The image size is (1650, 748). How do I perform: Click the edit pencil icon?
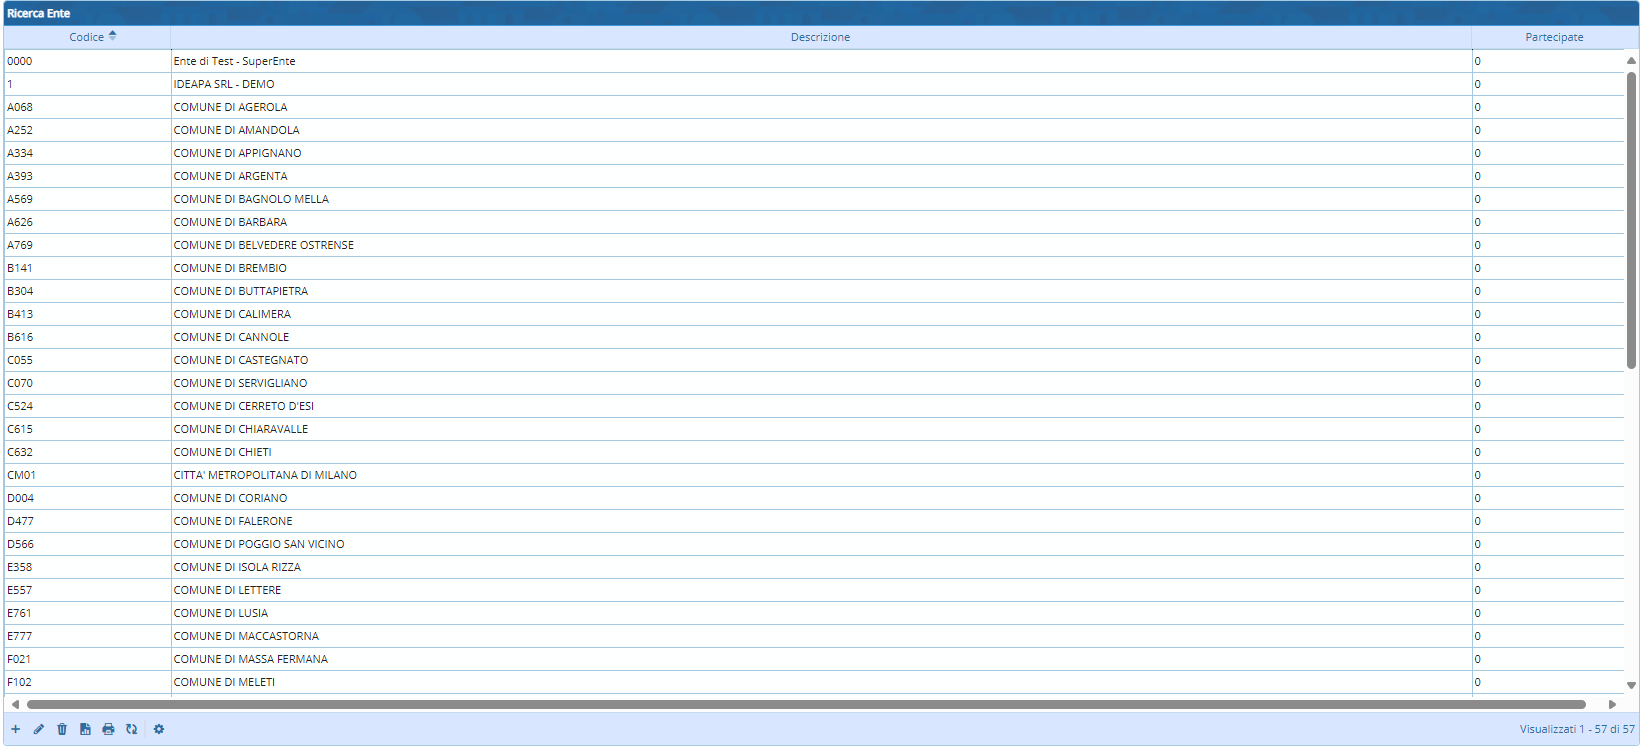click(39, 729)
